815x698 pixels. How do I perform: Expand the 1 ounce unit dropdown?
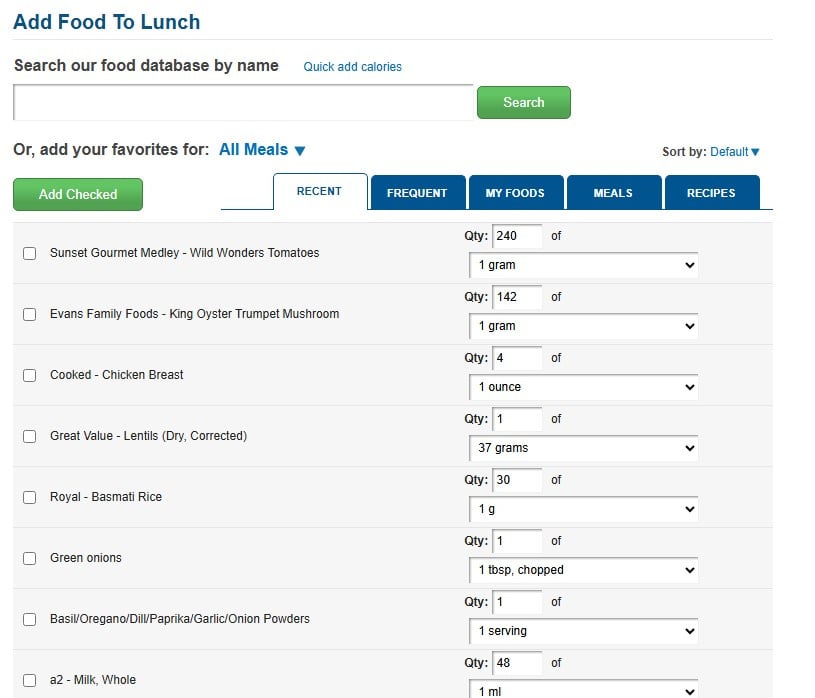coord(583,387)
